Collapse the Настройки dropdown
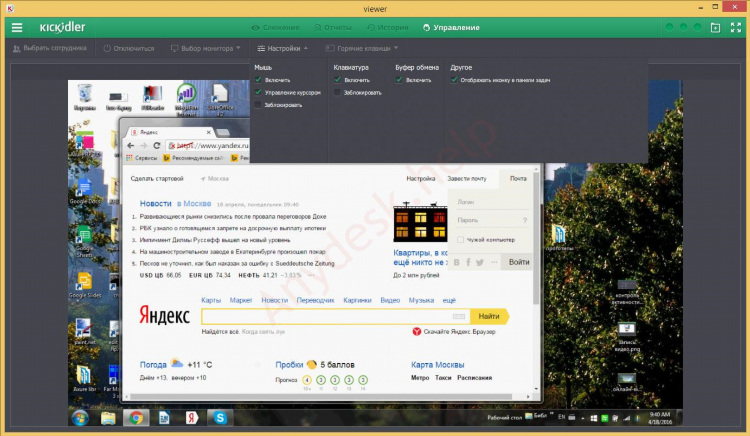The image size is (750, 436). [x=282, y=48]
